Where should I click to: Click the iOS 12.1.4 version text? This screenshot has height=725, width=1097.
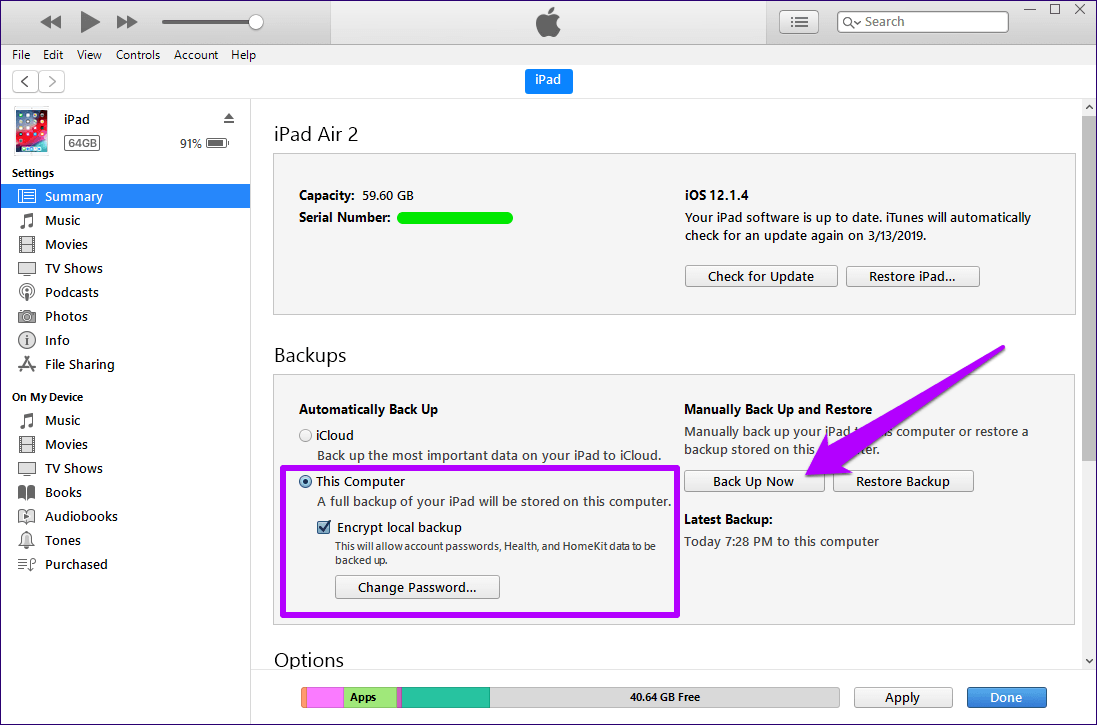[x=716, y=195]
